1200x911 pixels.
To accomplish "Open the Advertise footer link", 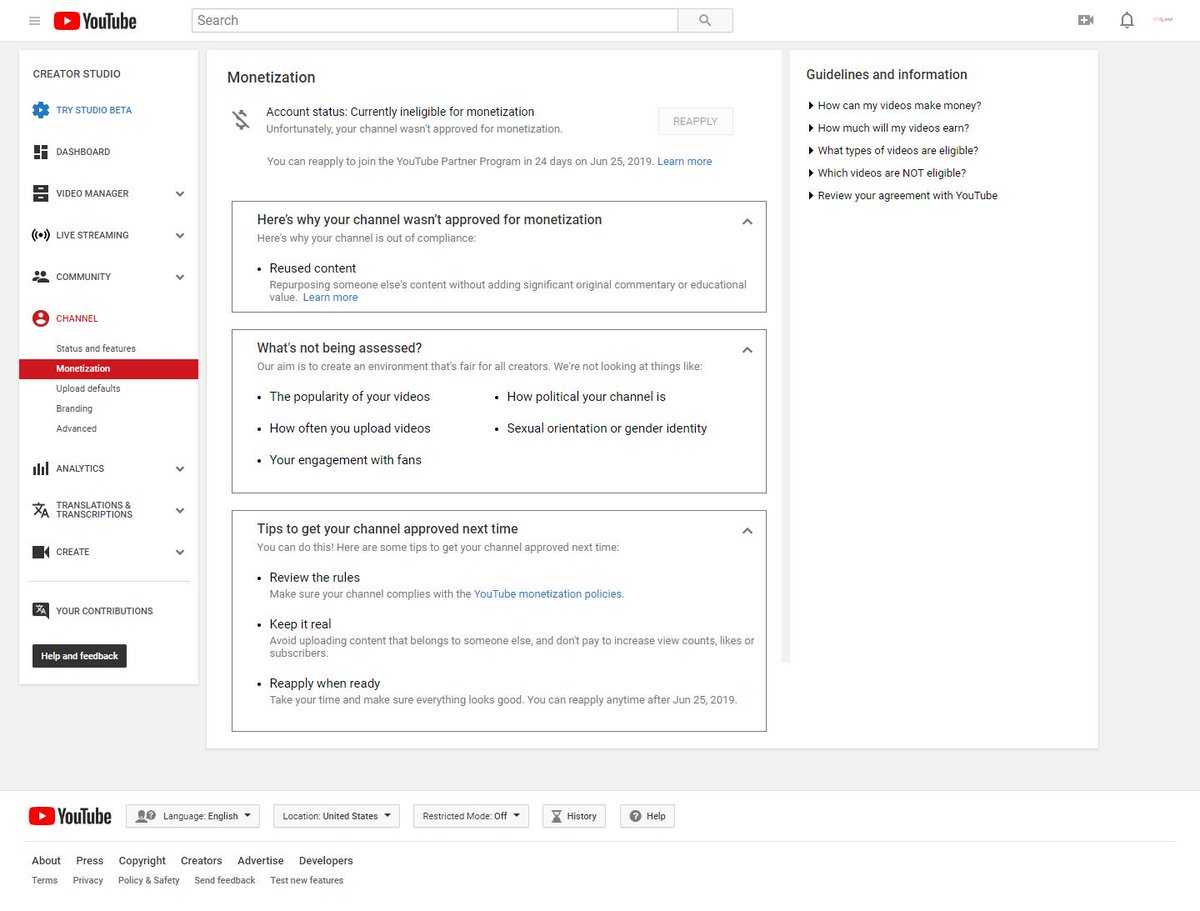I will 260,861.
